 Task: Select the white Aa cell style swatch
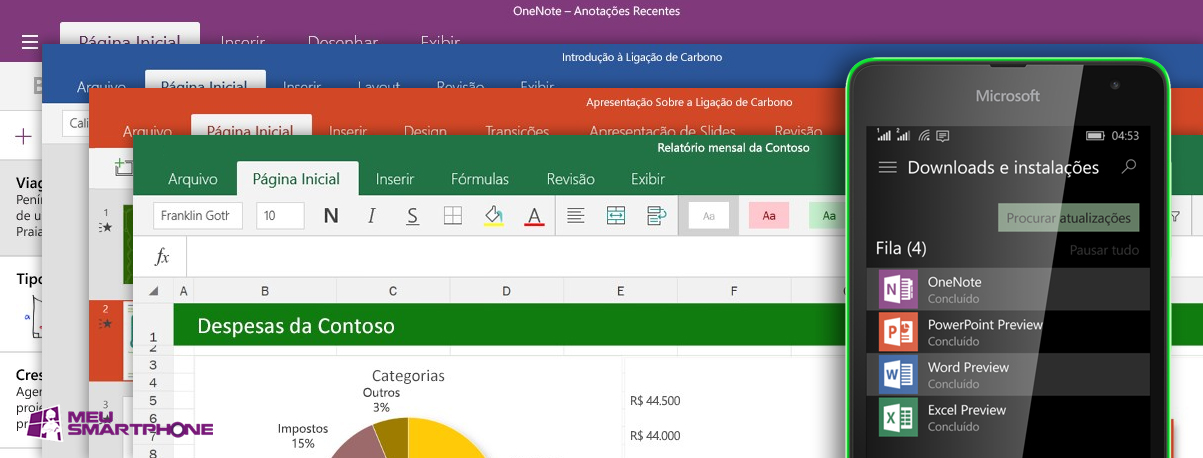(708, 215)
